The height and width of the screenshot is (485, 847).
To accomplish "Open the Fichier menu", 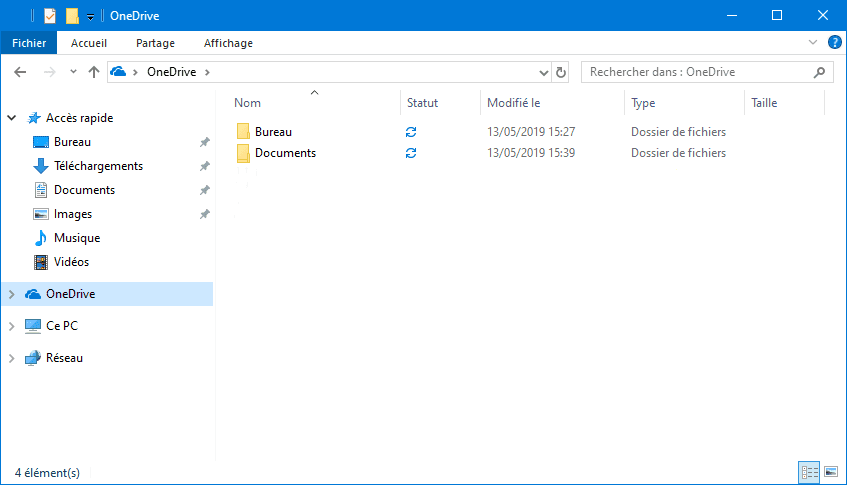I will tap(30, 43).
